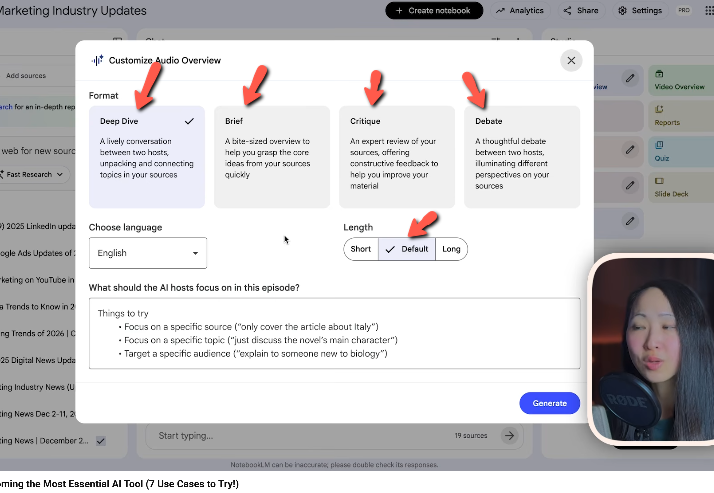Select the Trends to Know source

pyautogui.click(x=38, y=307)
